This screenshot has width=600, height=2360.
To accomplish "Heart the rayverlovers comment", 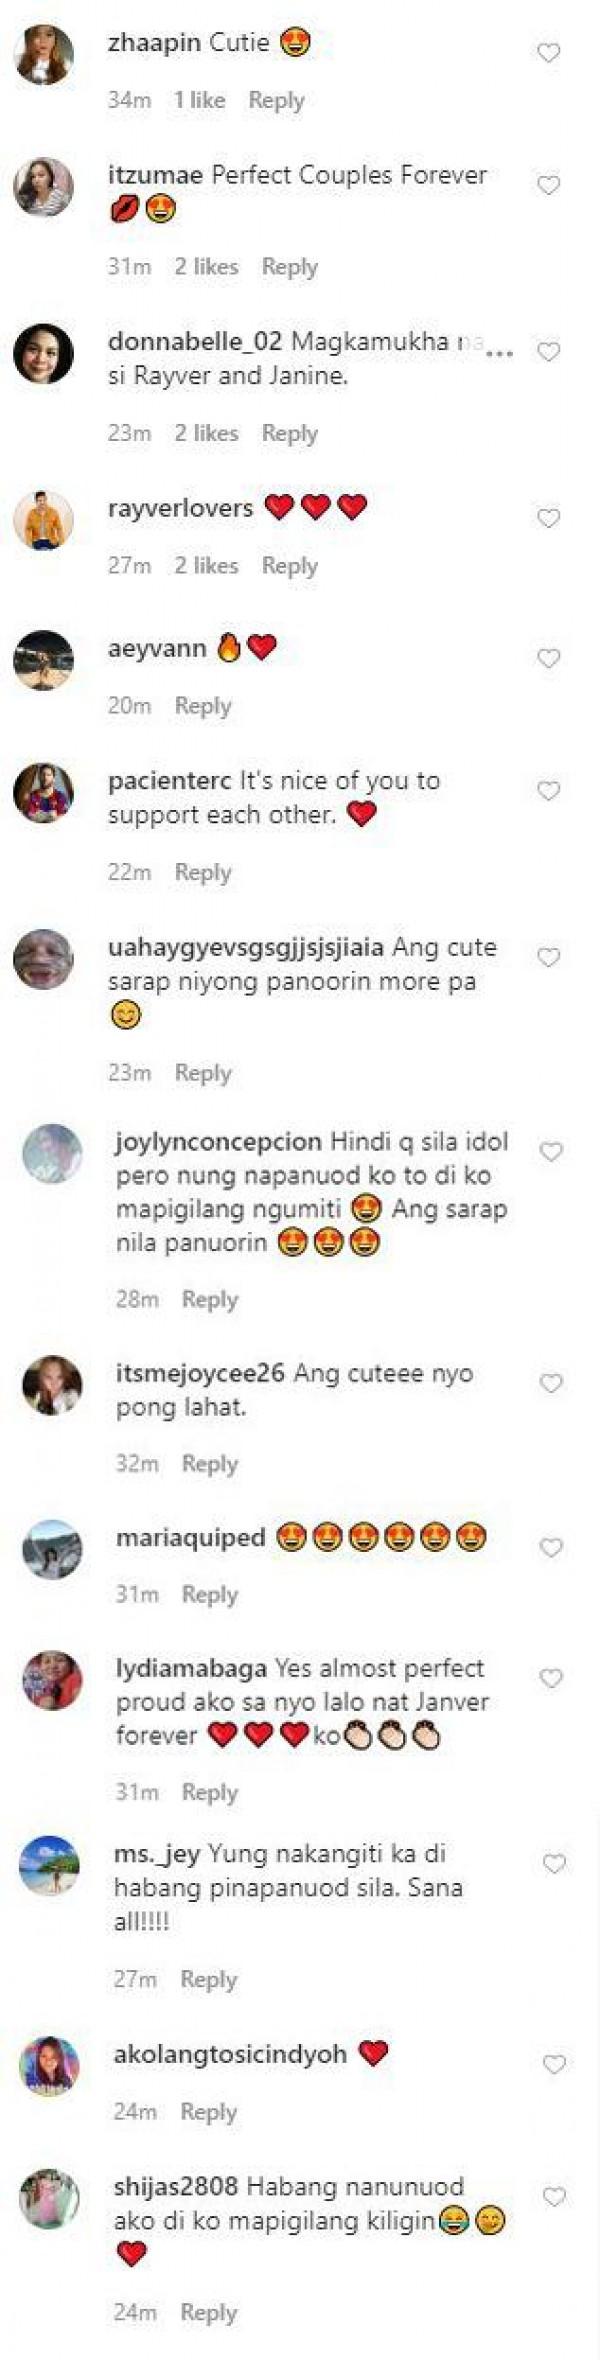I will [548, 518].
